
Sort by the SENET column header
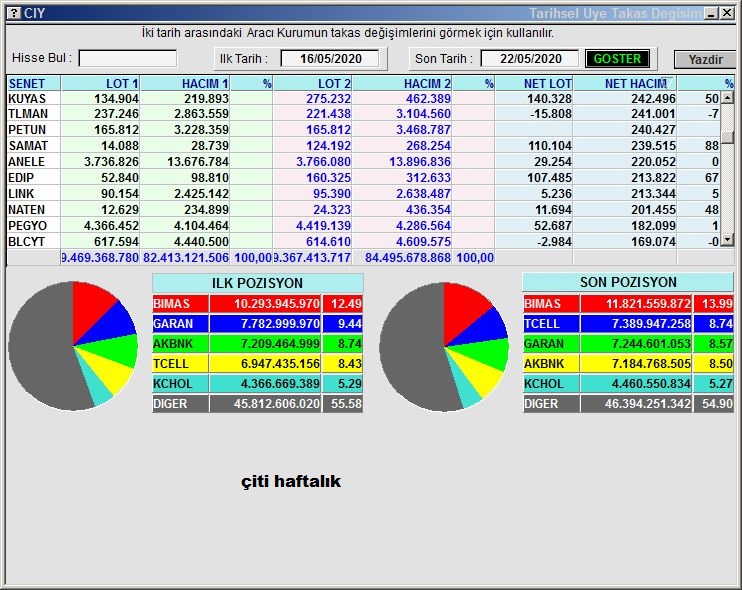(x=34, y=84)
